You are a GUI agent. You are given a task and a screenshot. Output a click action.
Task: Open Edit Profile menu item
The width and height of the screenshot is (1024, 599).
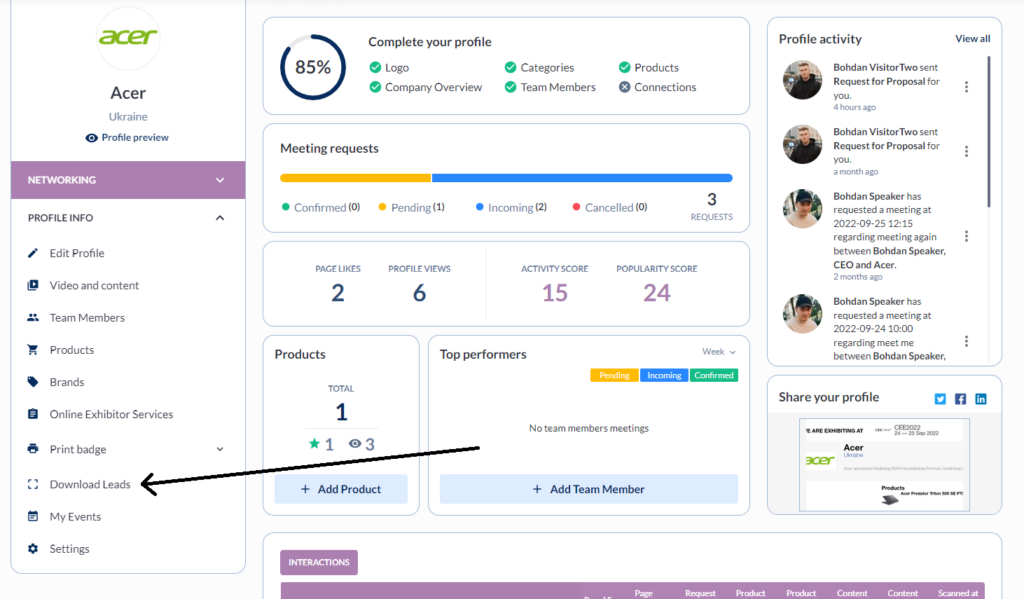[x=77, y=253]
